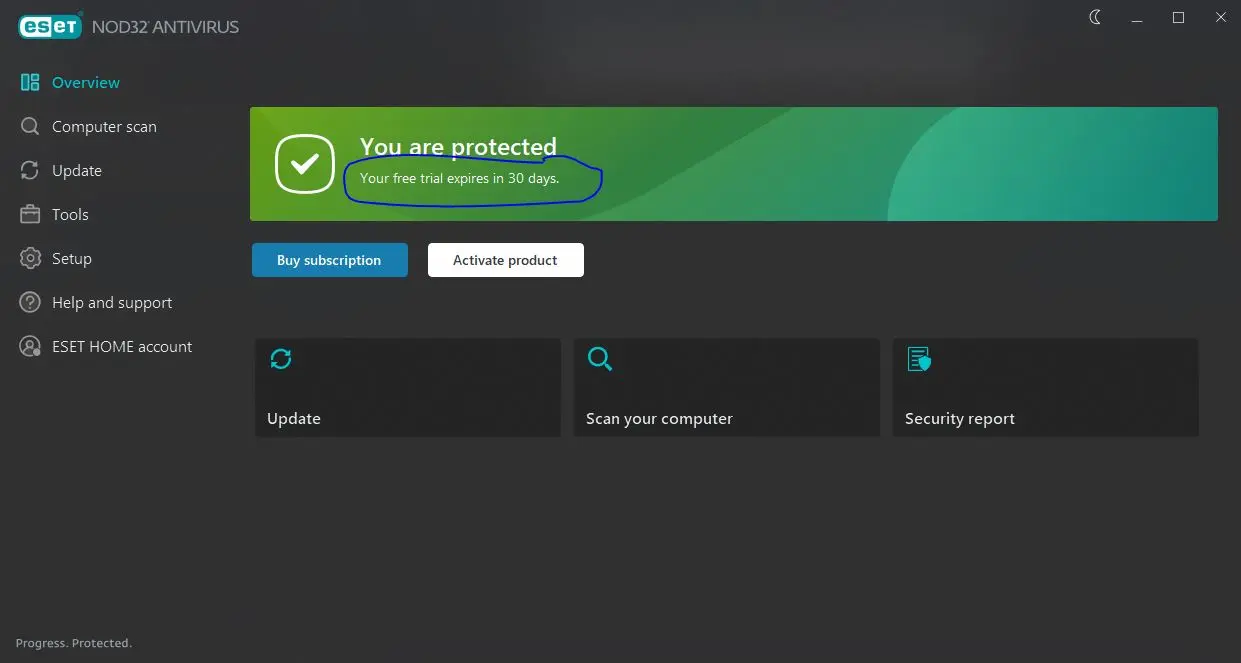Click the 'You are protected' heading
Viewport: 1241px width, 663px height.
point(458,147)
